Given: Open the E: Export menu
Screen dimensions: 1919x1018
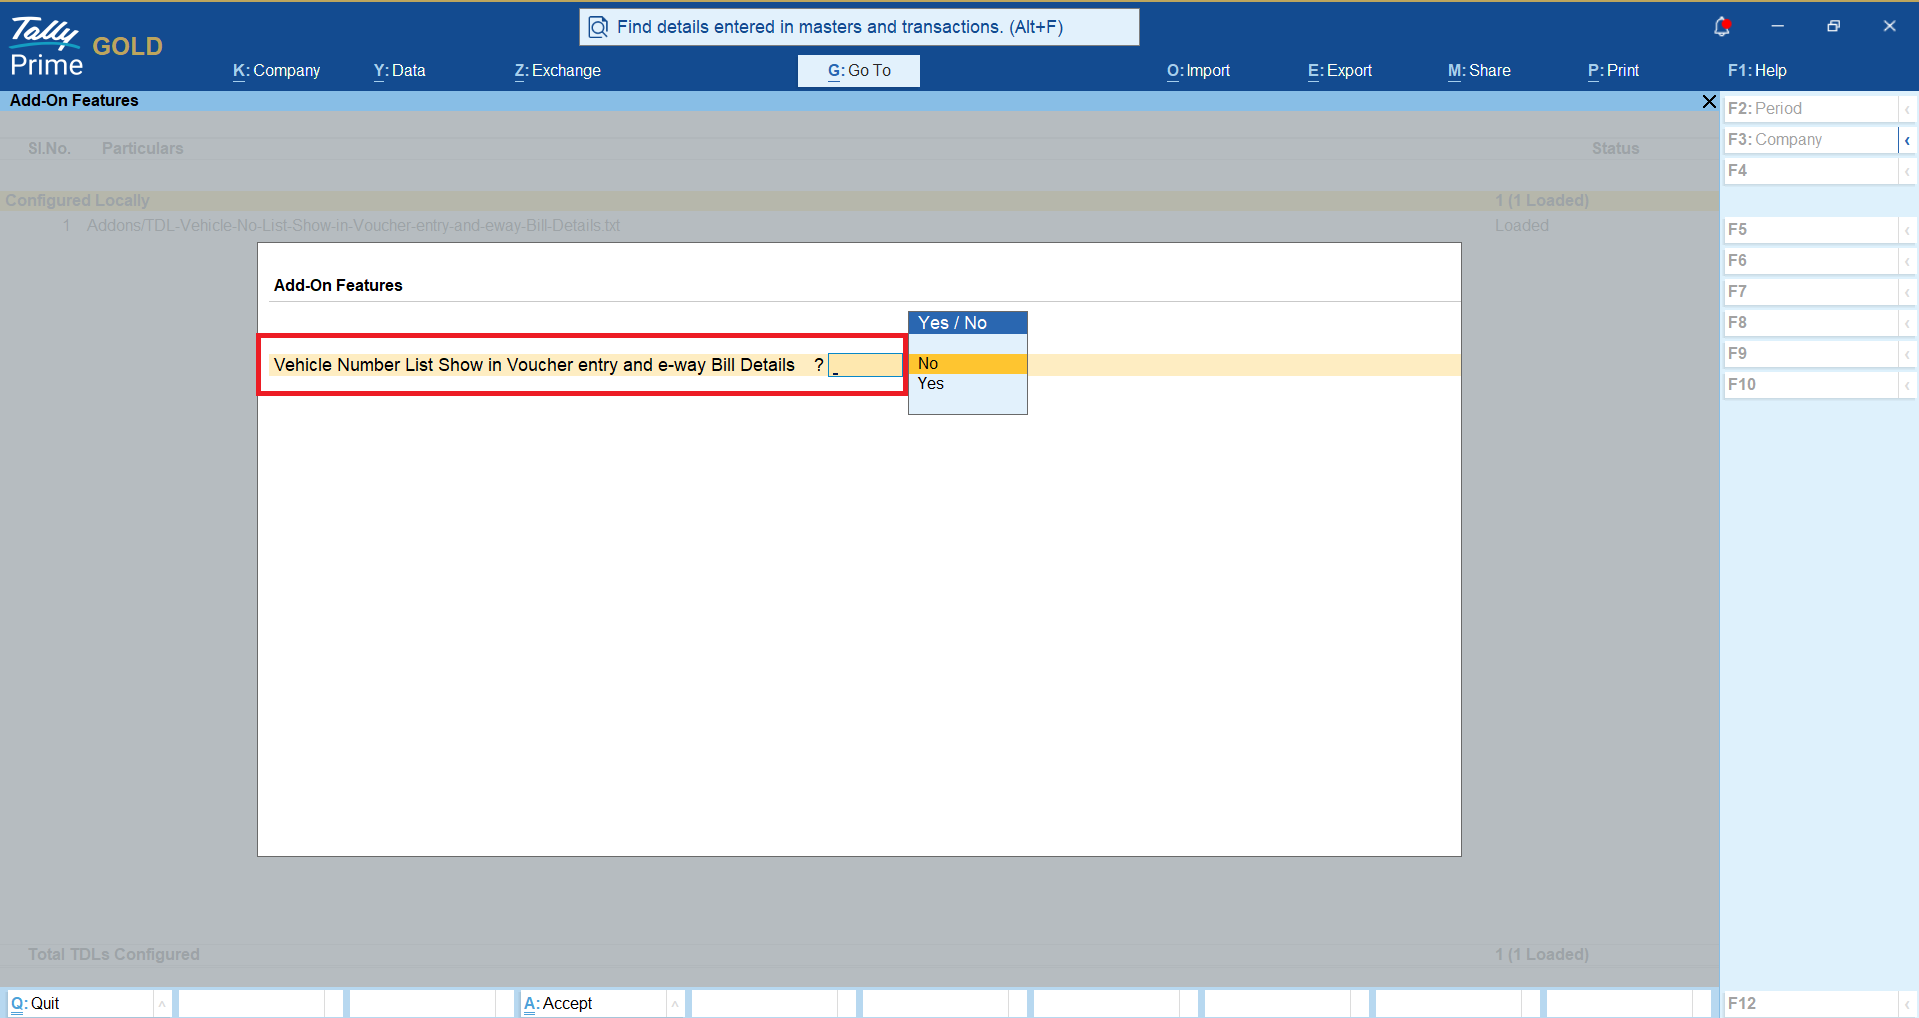Looking at the screenshot, I should point(1340,70).
